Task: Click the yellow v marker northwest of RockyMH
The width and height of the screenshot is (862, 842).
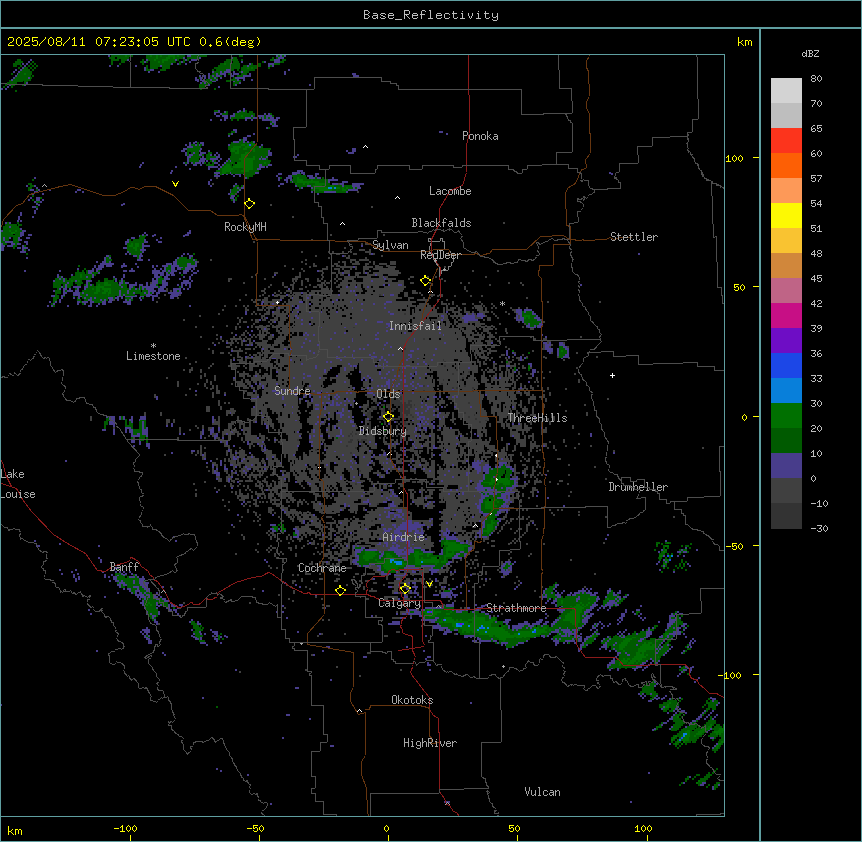Action: (175, 184)
